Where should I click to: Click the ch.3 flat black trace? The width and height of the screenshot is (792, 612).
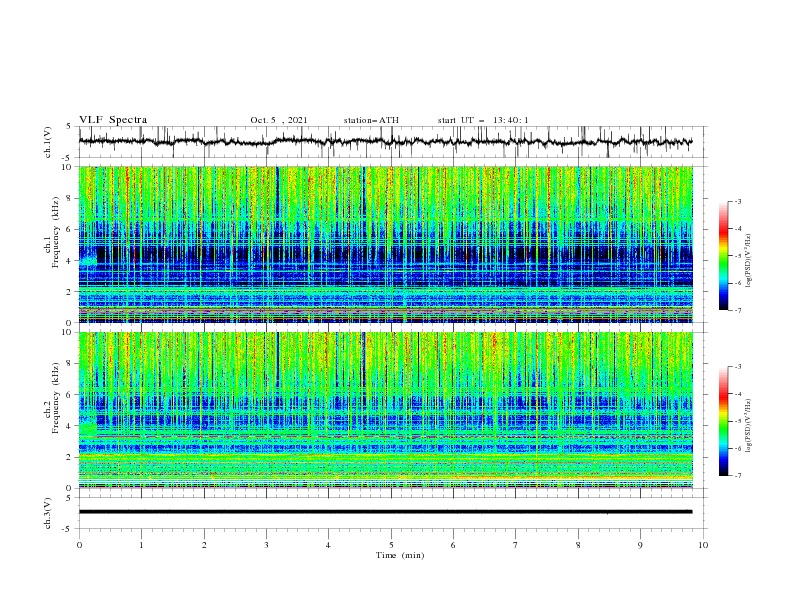point(385,512)
